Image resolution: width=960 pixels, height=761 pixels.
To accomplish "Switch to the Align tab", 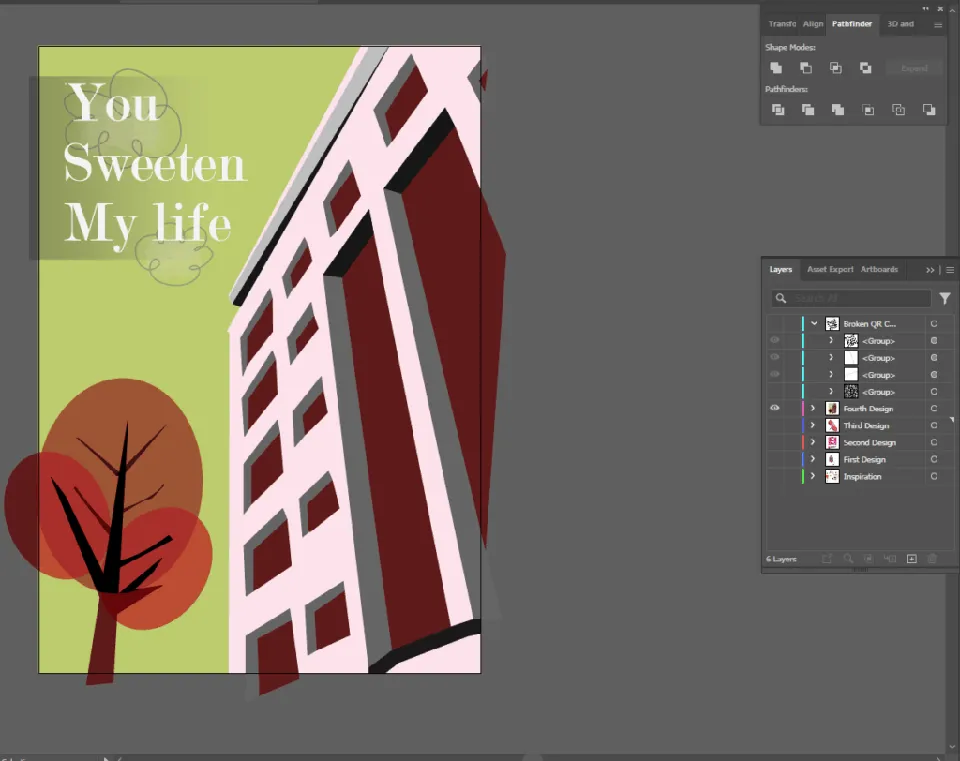I will coord(813,24).
